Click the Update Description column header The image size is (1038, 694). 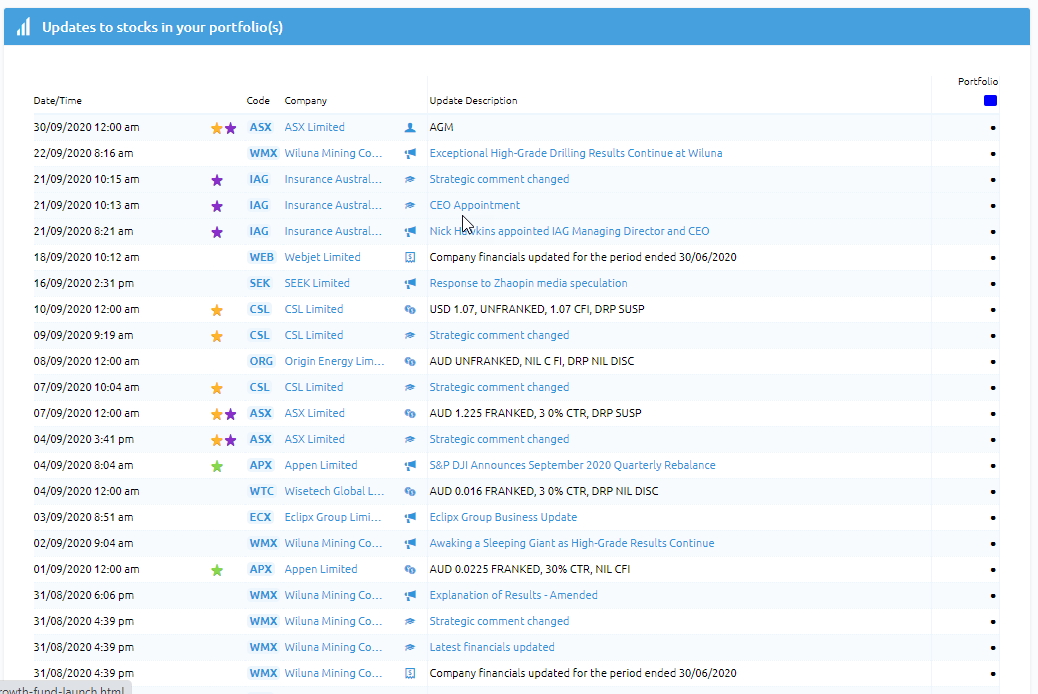pyautogui.click(x=473, y=101)
